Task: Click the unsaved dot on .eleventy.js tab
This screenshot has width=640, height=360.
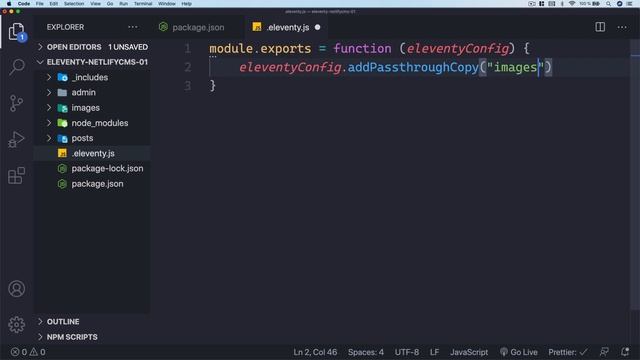Action: tap(318, 27)
